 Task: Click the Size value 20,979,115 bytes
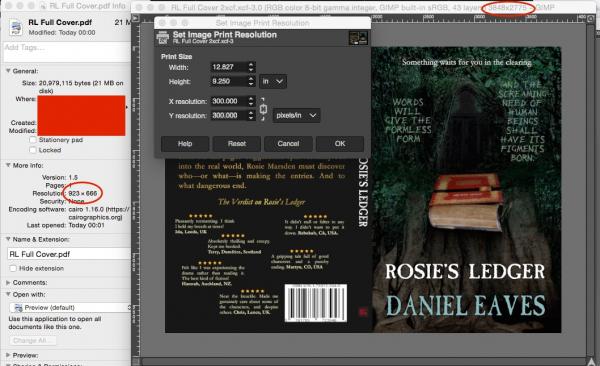tap(81, 87)
